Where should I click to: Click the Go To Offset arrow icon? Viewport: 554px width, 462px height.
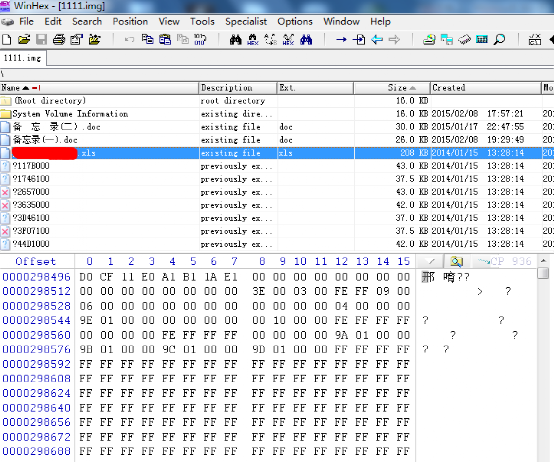click(x=341, y=40)
